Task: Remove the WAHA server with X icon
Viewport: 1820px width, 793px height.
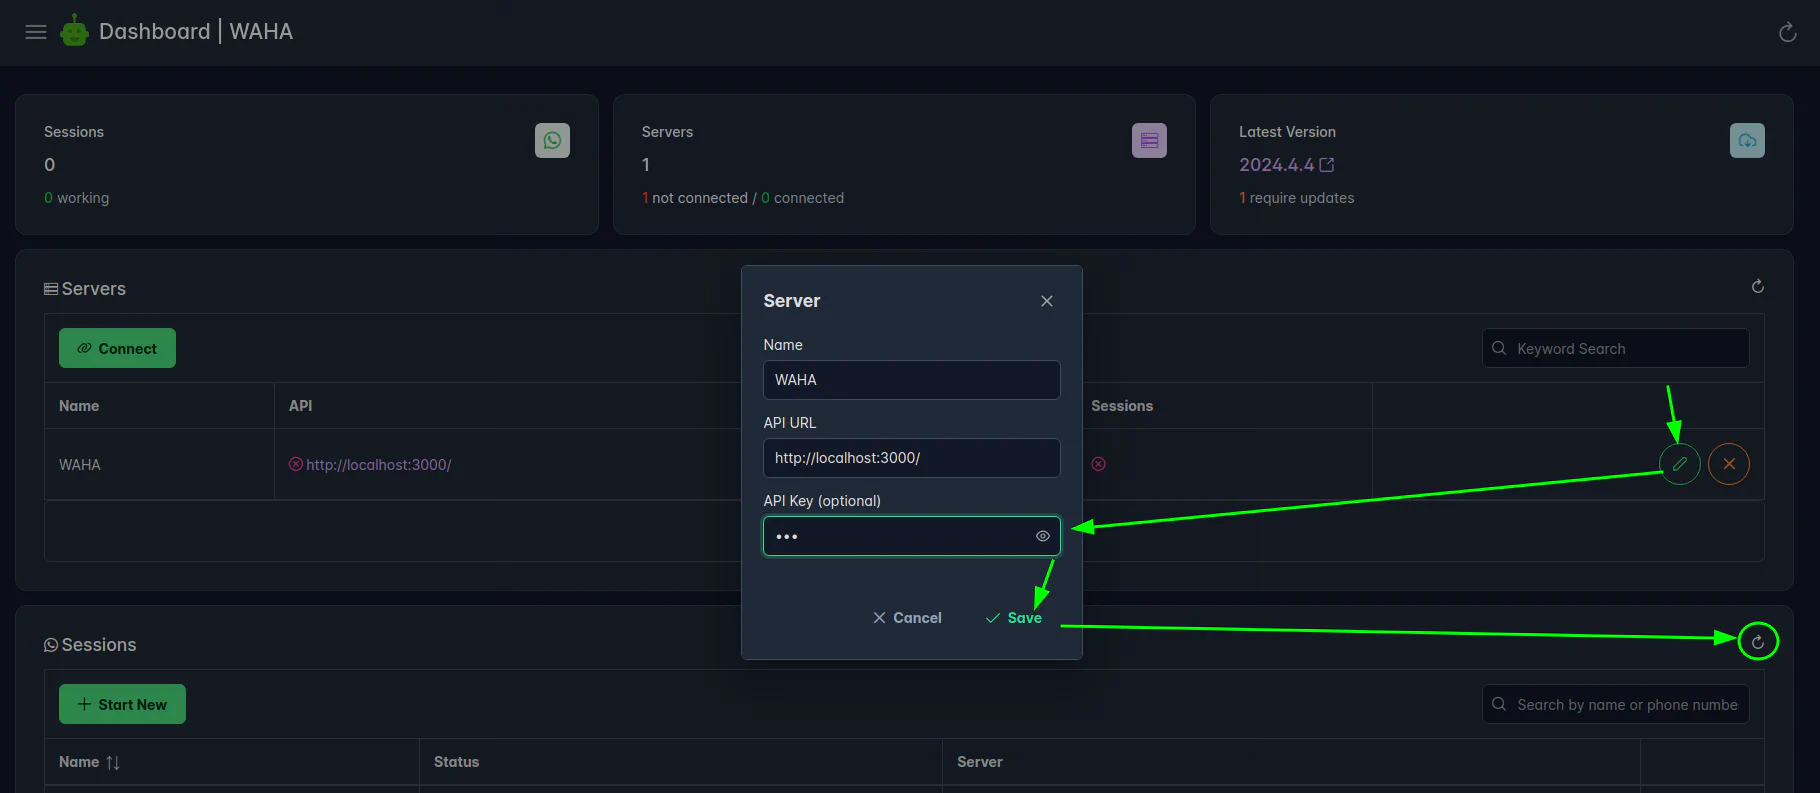Action: click(x=1728, y=464)
